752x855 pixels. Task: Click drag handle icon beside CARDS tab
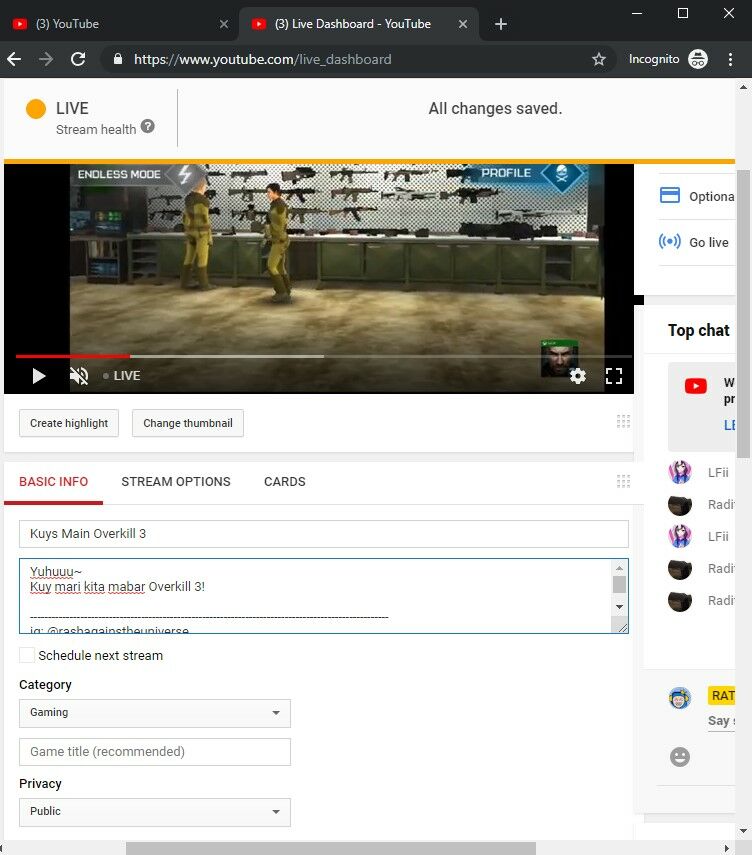623,481
